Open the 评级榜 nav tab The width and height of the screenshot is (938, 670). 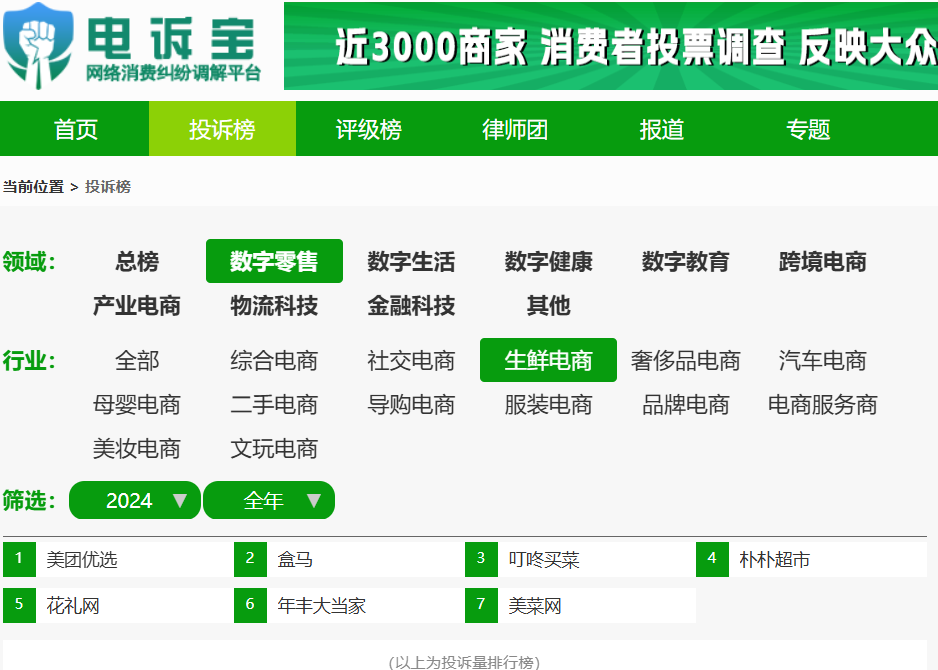coord(368,129)
